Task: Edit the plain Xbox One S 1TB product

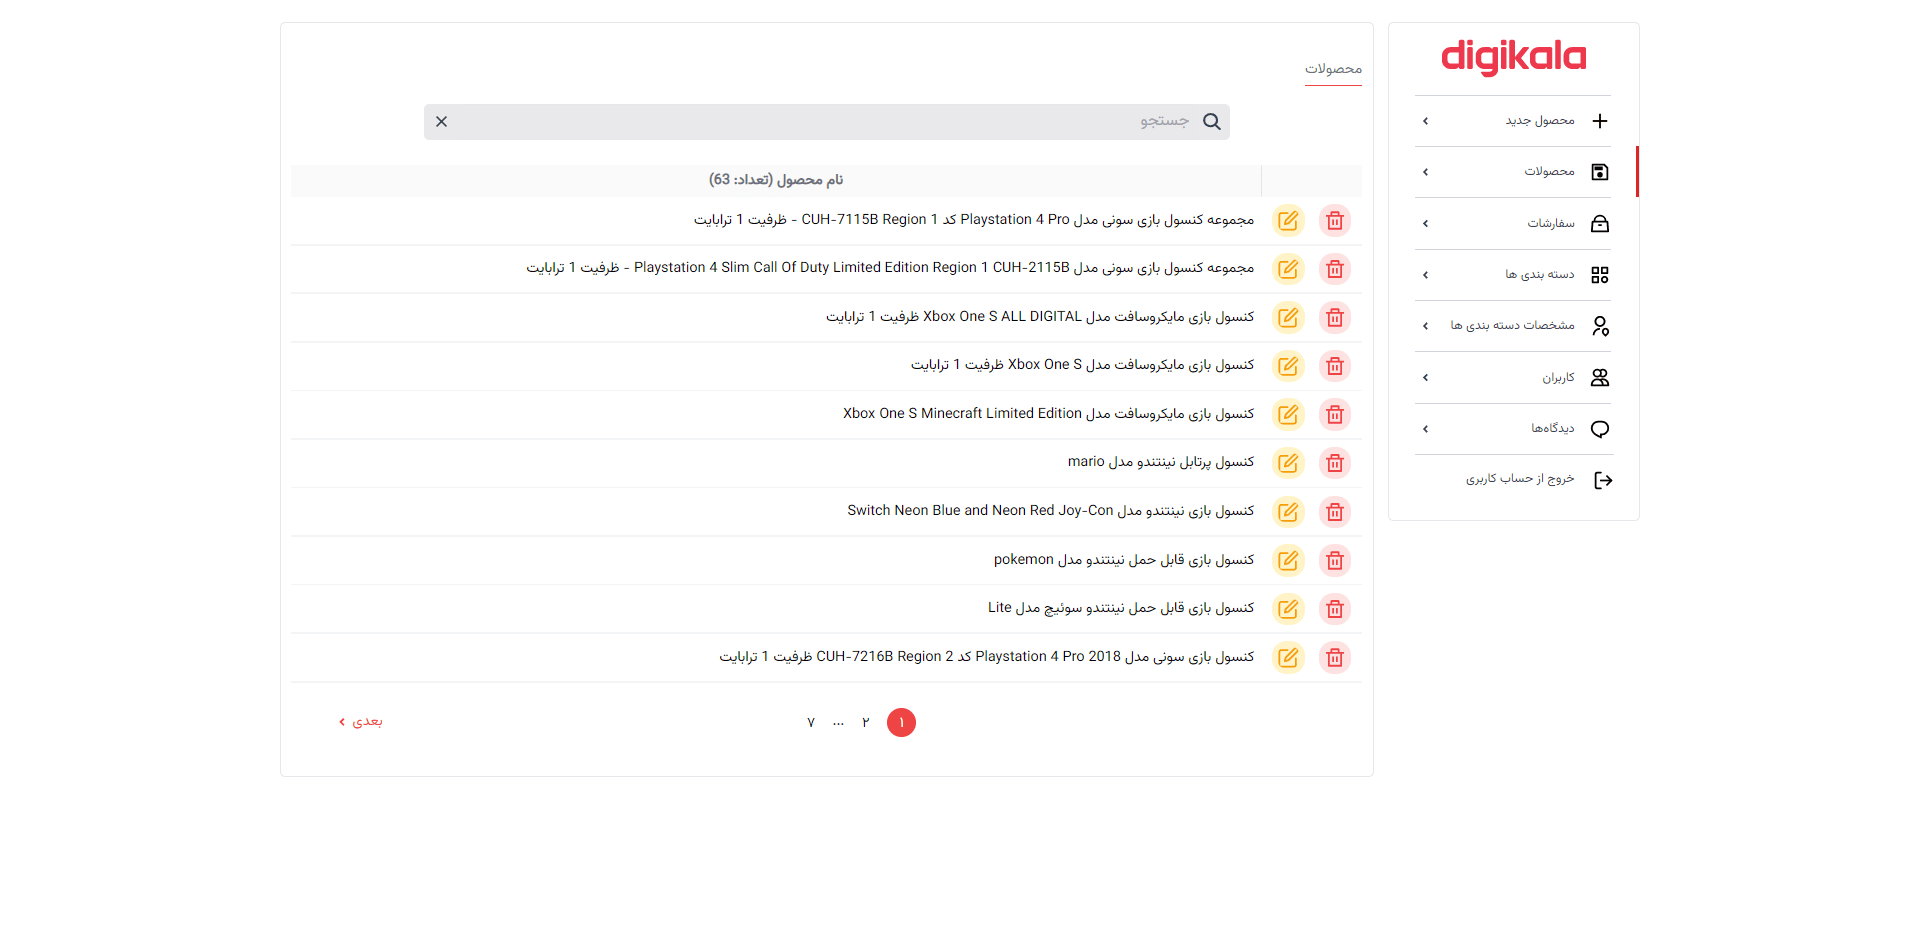Action: 1288,366
